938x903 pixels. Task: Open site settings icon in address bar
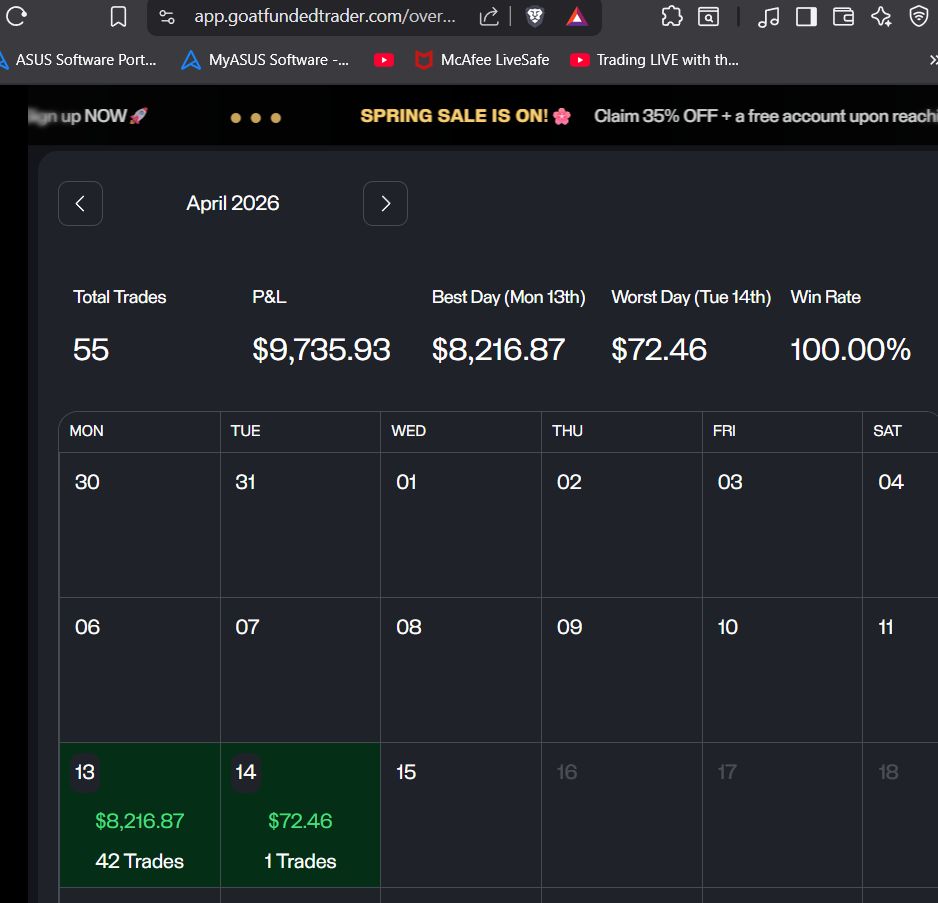(x=167, y=16)
